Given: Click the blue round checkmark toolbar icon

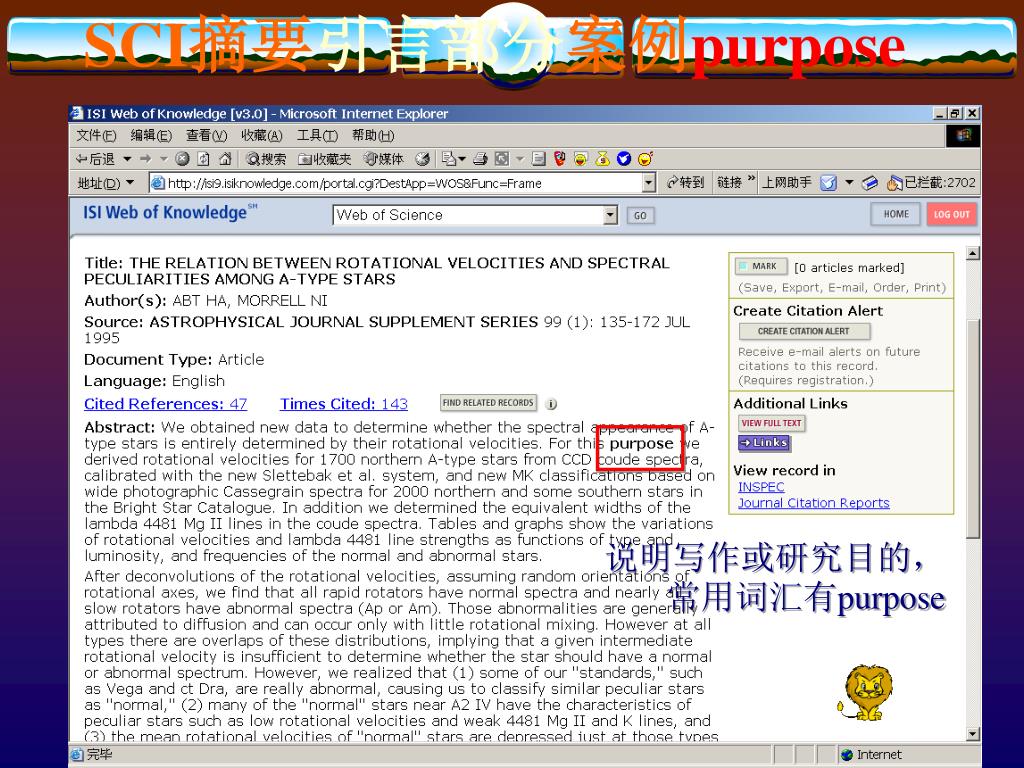Looking at the screenshot, I should [624, 159].
